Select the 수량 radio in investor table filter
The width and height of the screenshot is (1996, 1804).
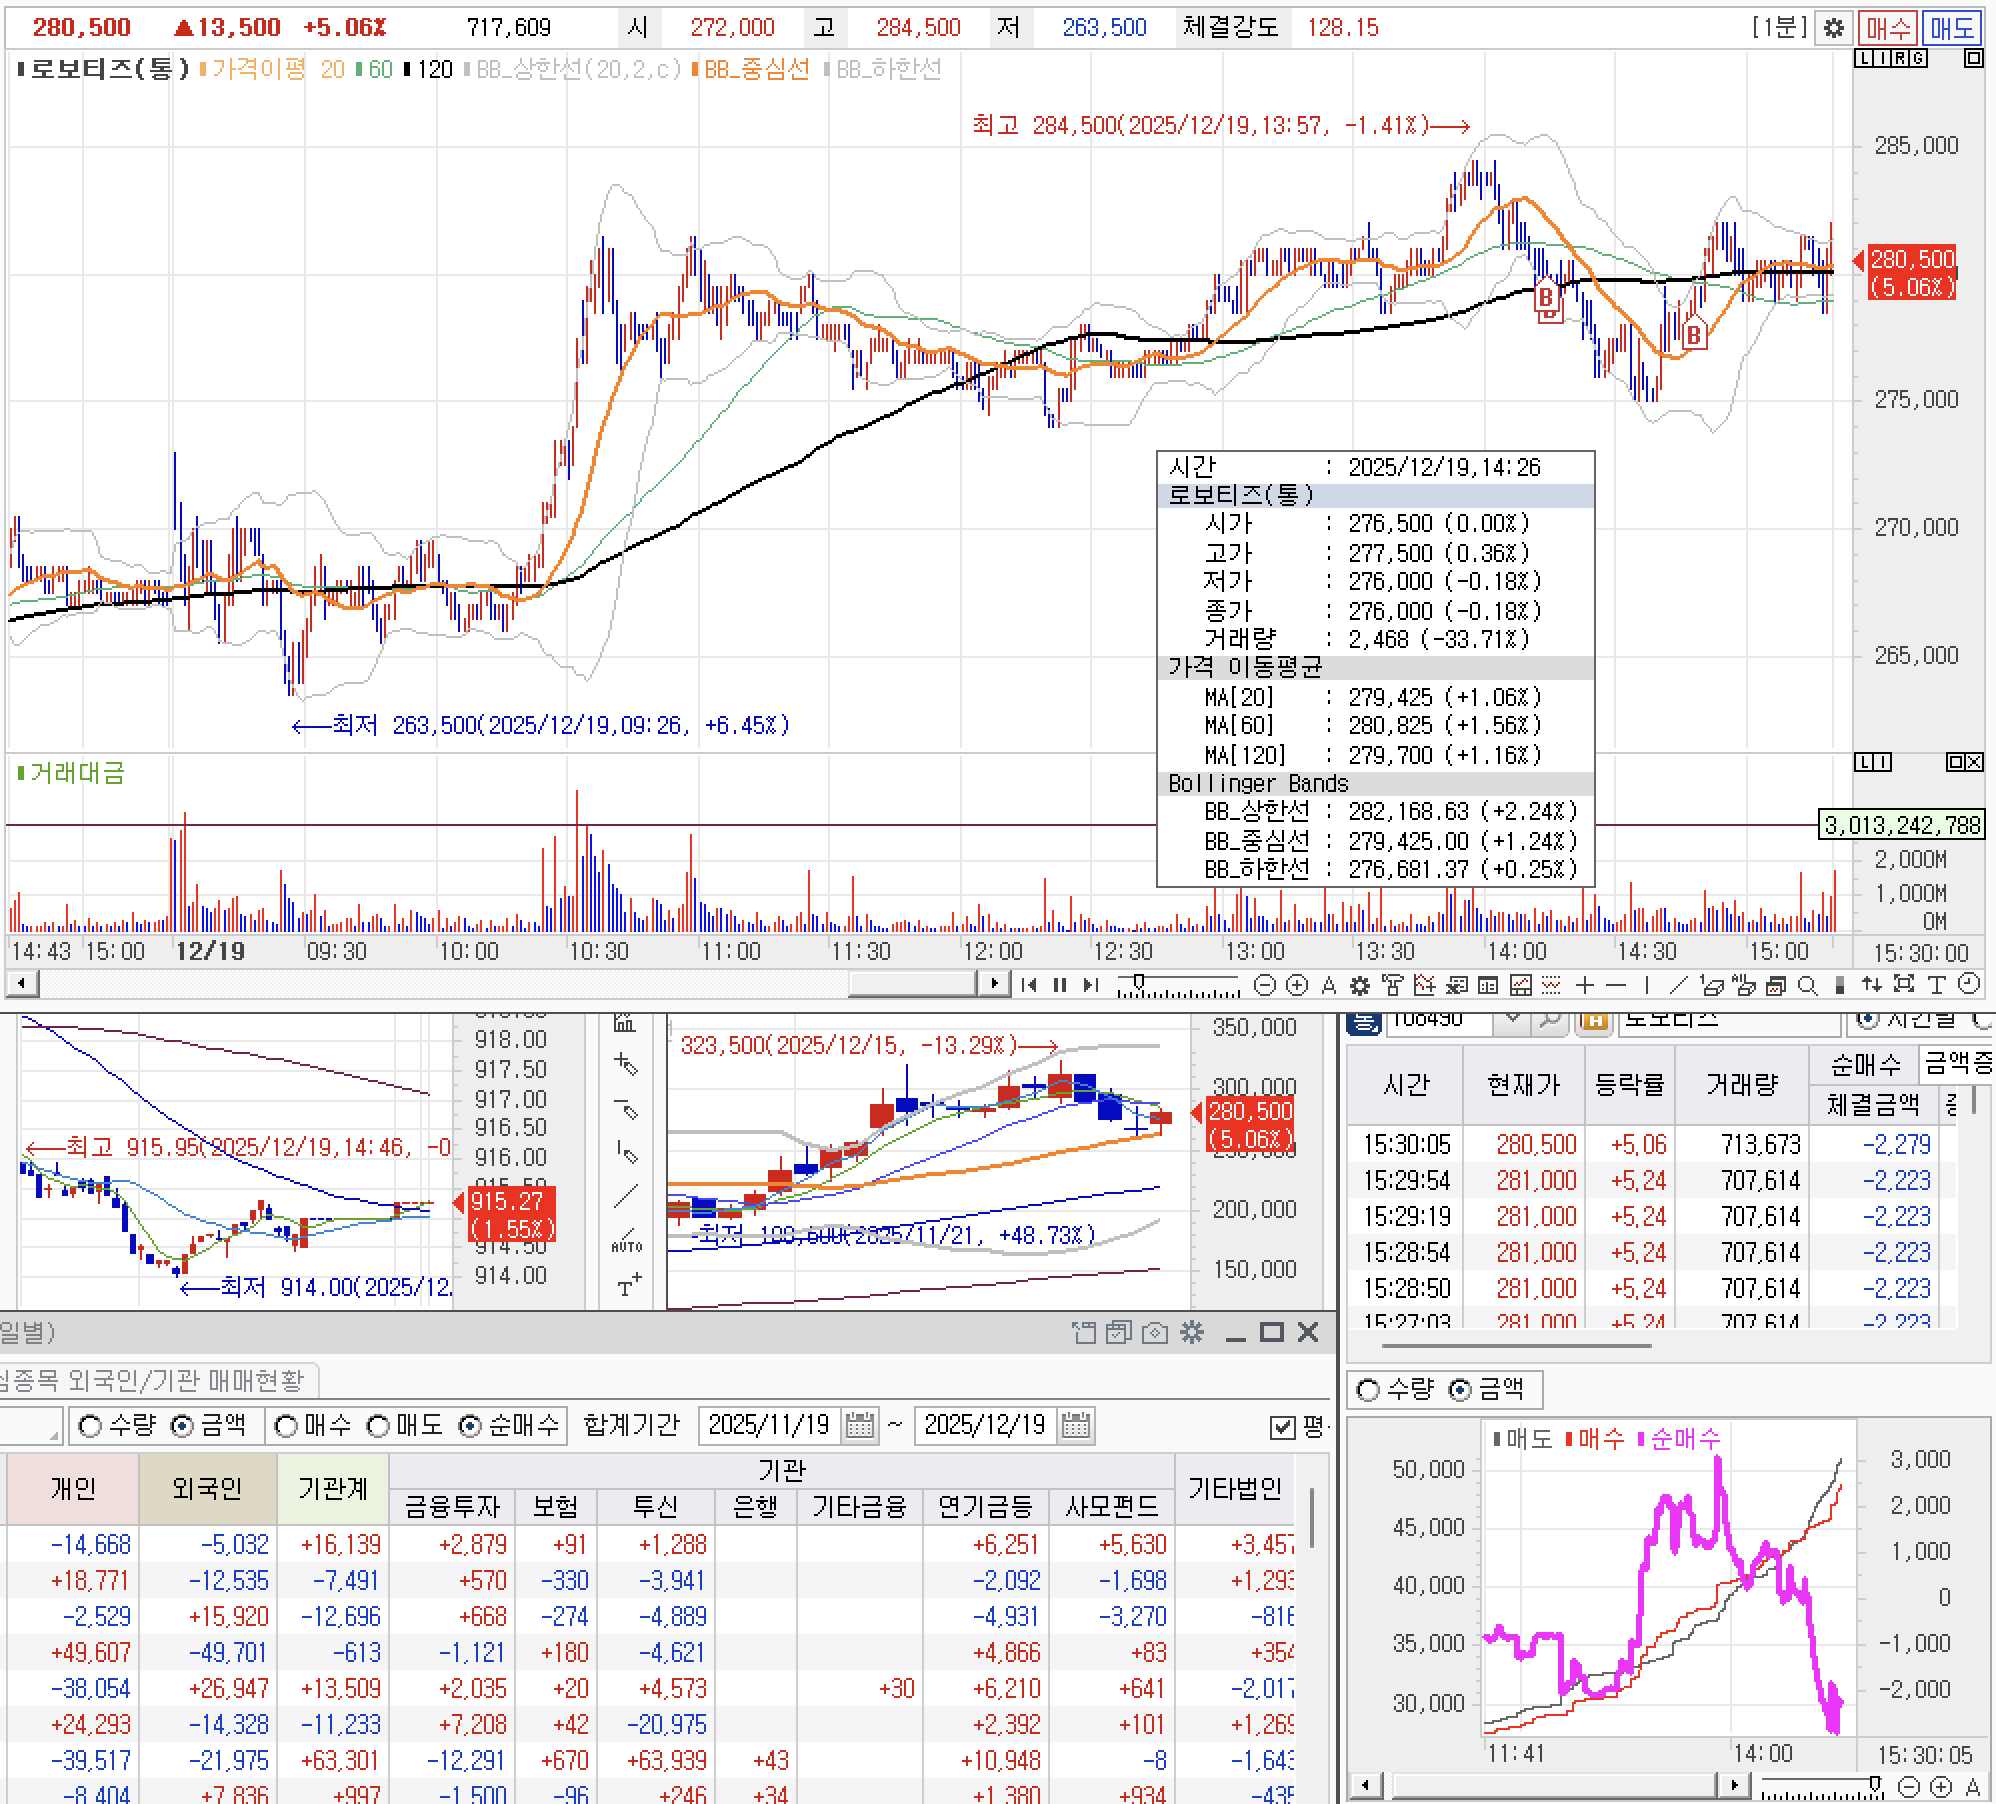(x=91, y=1426)
